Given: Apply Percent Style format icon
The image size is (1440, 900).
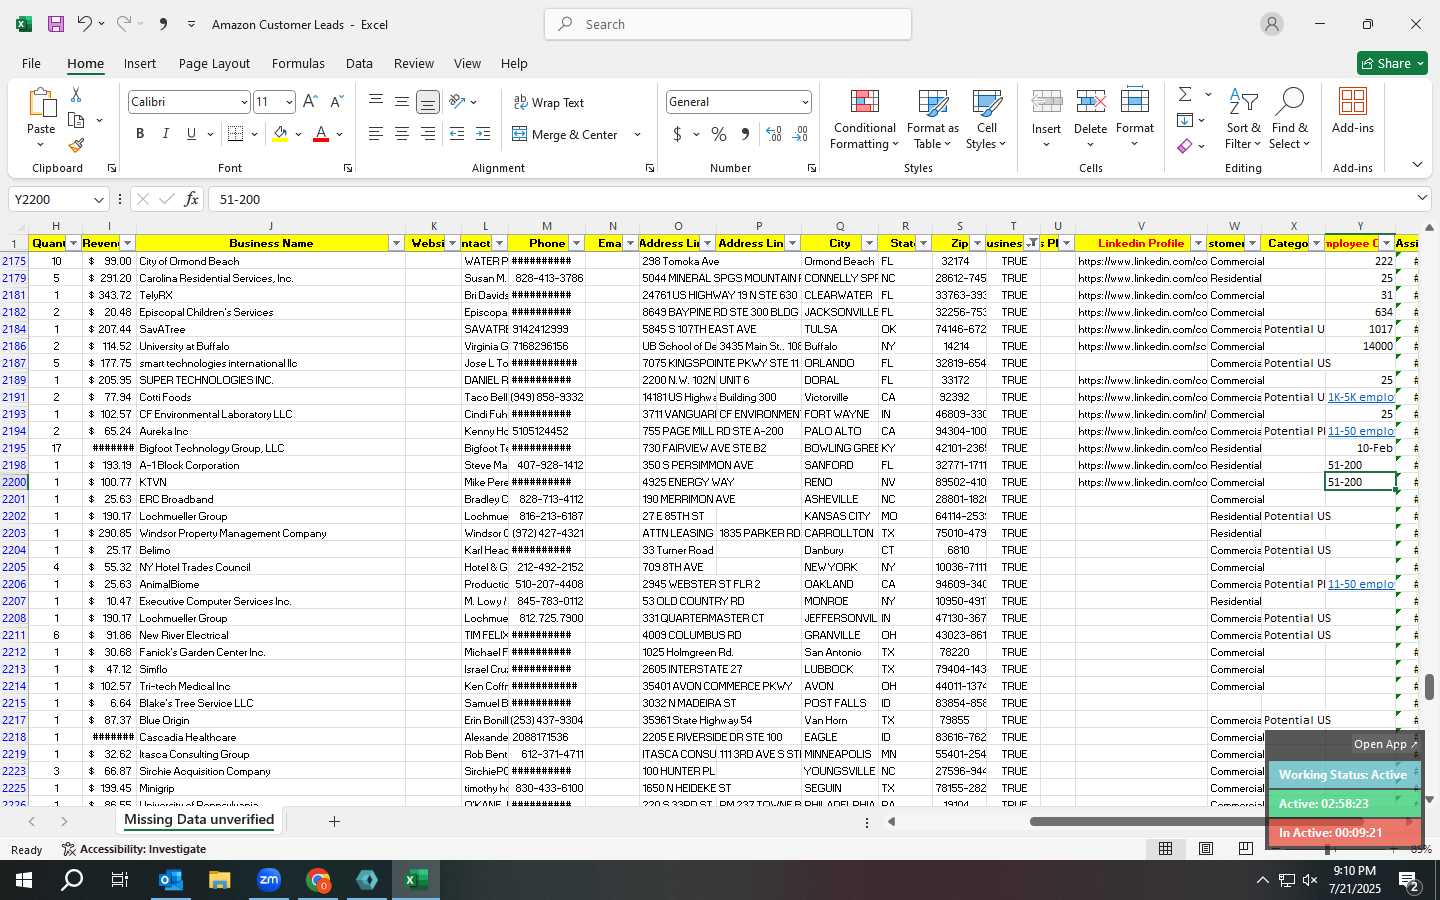Looking at the screenshot, I should click(719, 134).
